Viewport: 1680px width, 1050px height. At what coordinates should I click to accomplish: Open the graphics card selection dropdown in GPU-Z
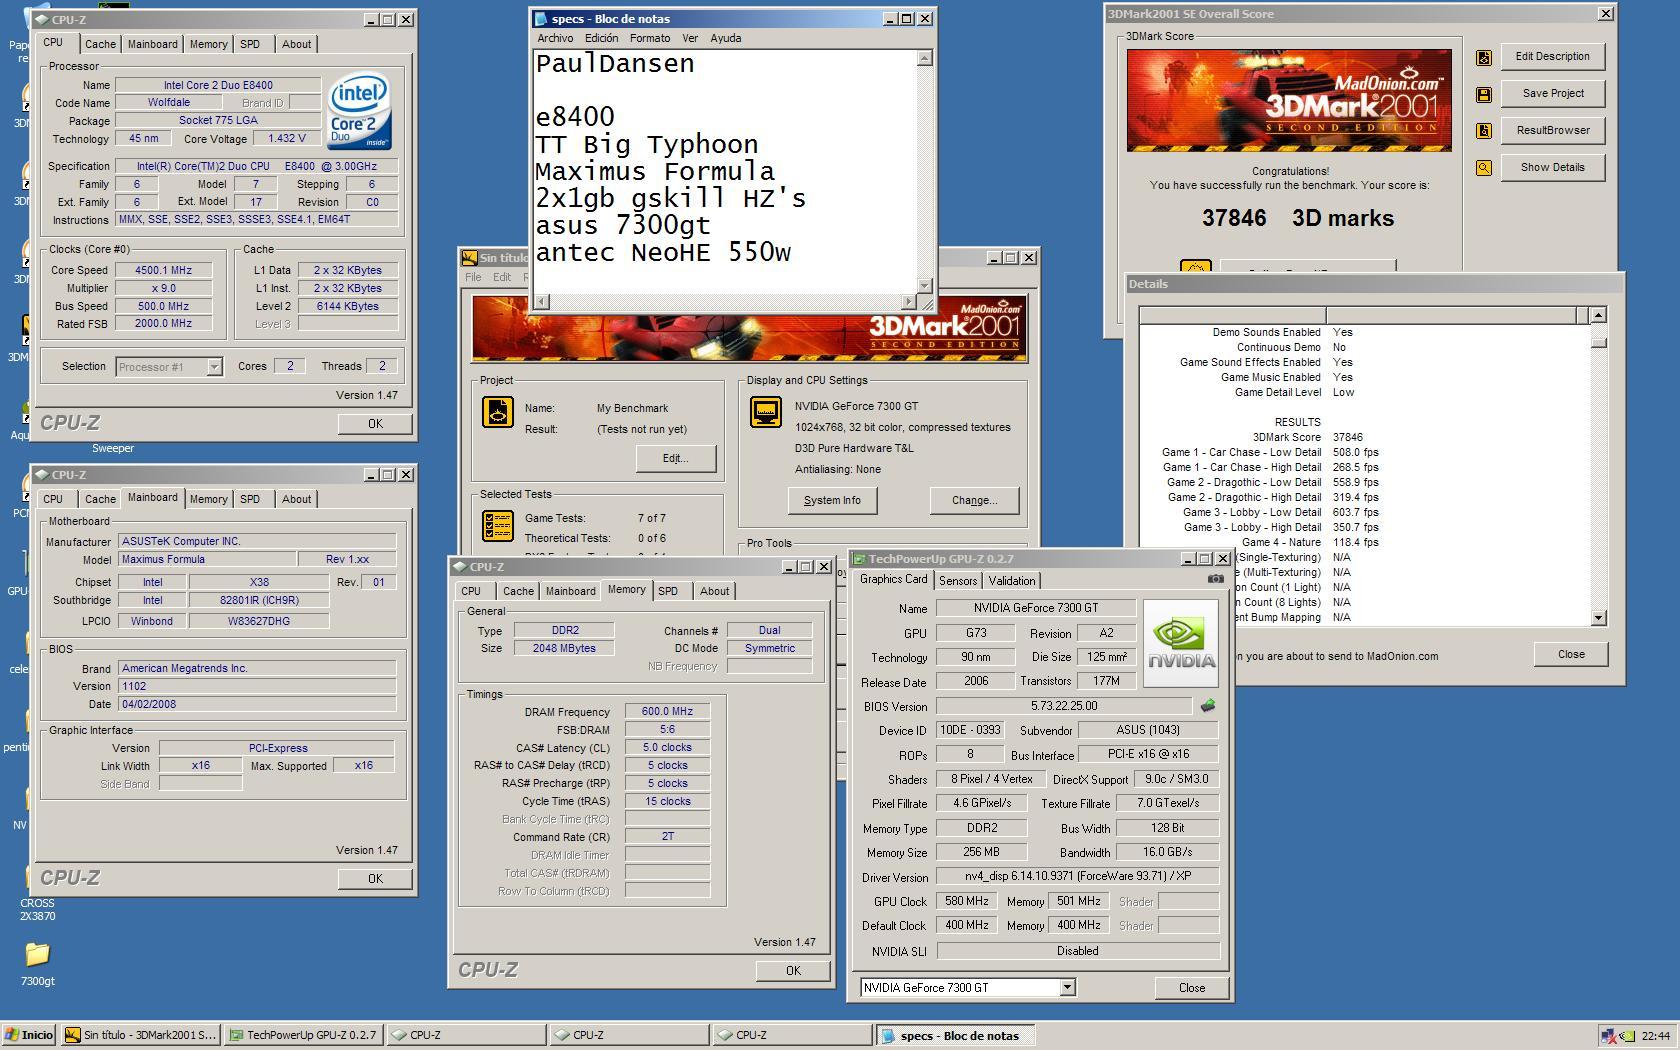[x=1067, y=987]
